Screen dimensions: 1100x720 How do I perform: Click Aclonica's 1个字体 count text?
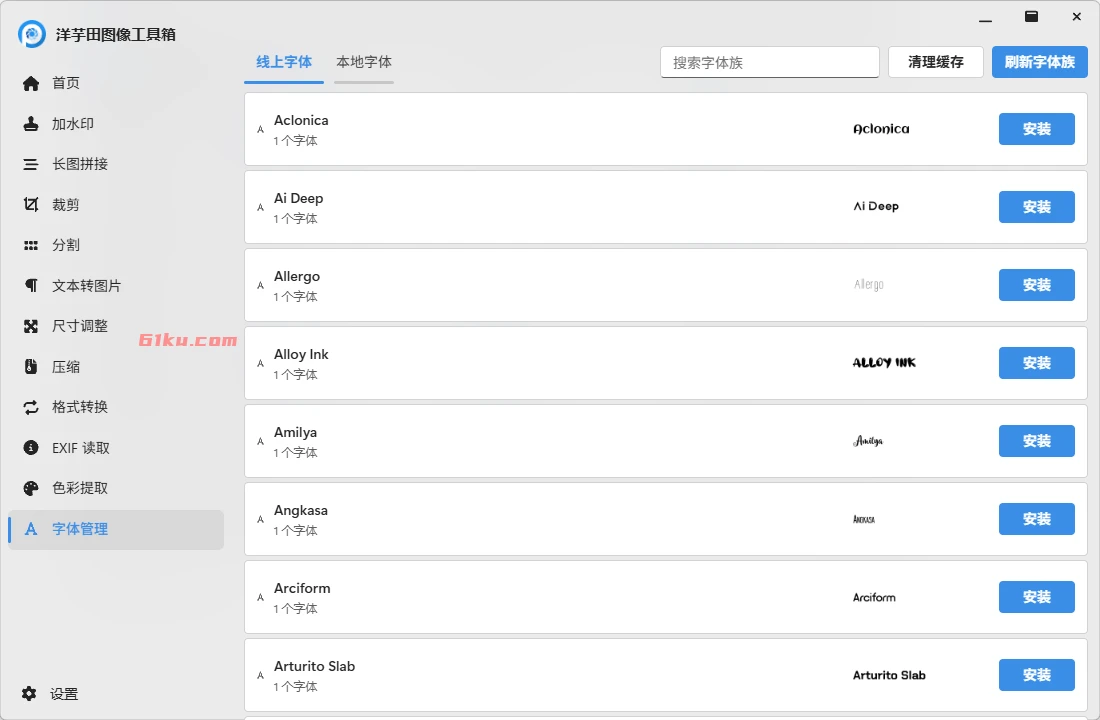295,141
